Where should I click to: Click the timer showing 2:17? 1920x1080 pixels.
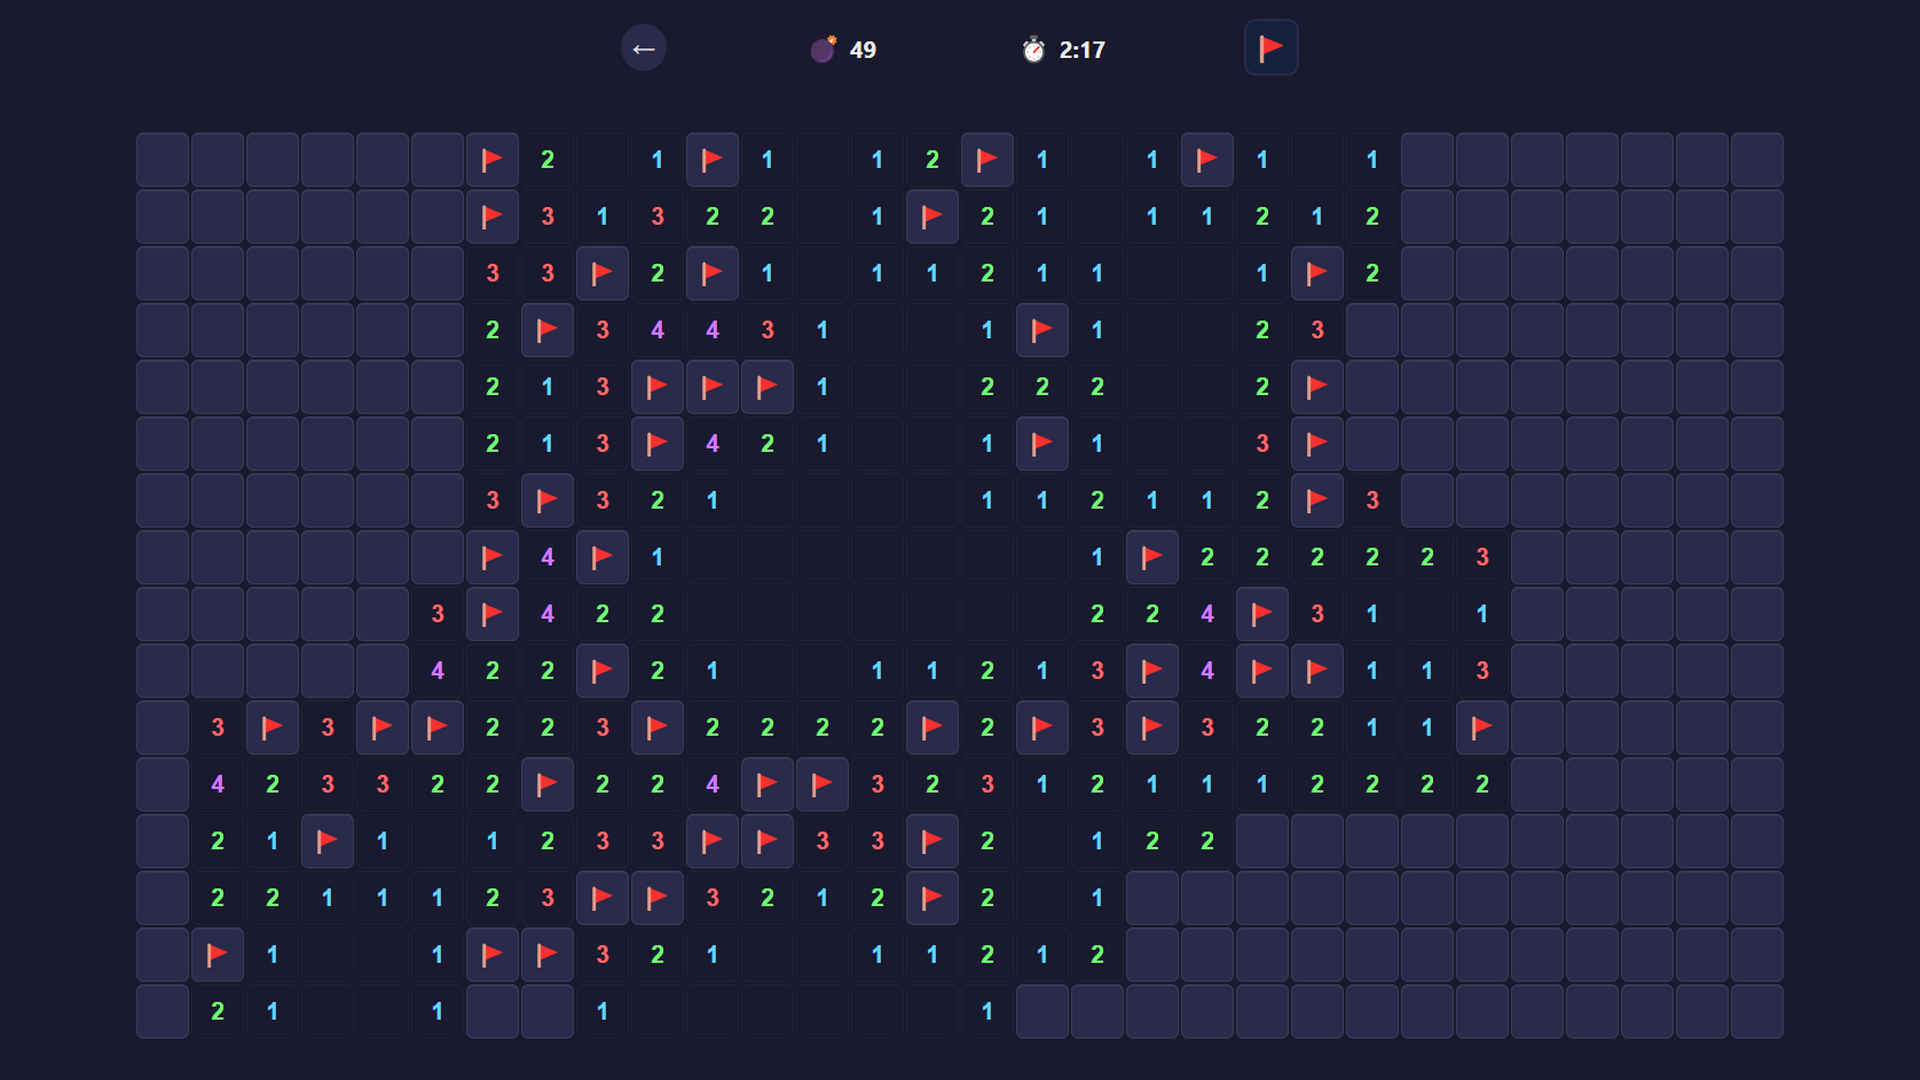pos(1081,49)
